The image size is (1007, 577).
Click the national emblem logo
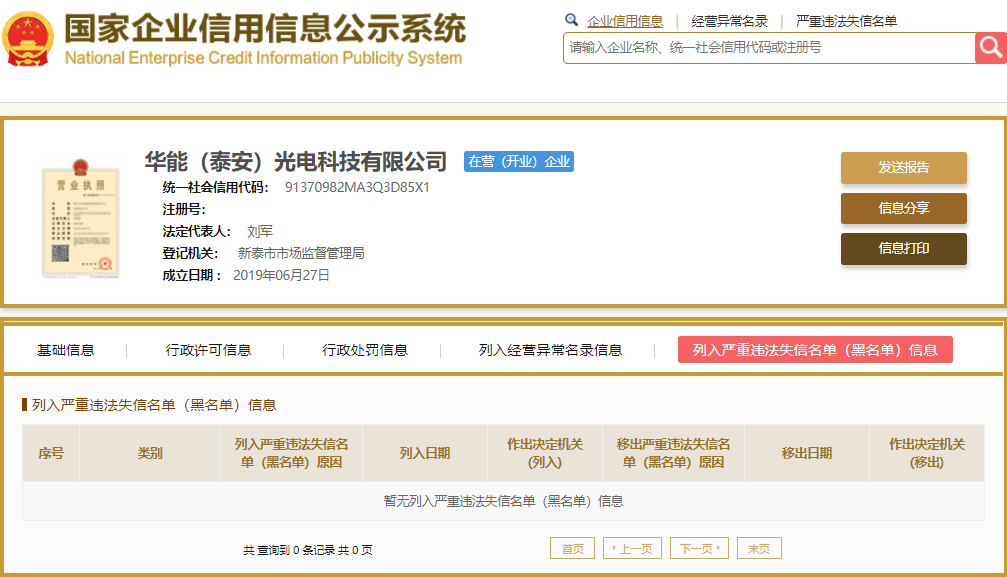pyautogui.click(x=28, y=40)
